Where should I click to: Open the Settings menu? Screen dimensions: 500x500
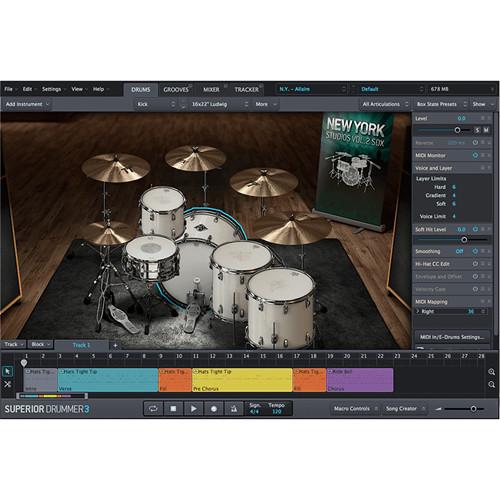coord(53,89)
